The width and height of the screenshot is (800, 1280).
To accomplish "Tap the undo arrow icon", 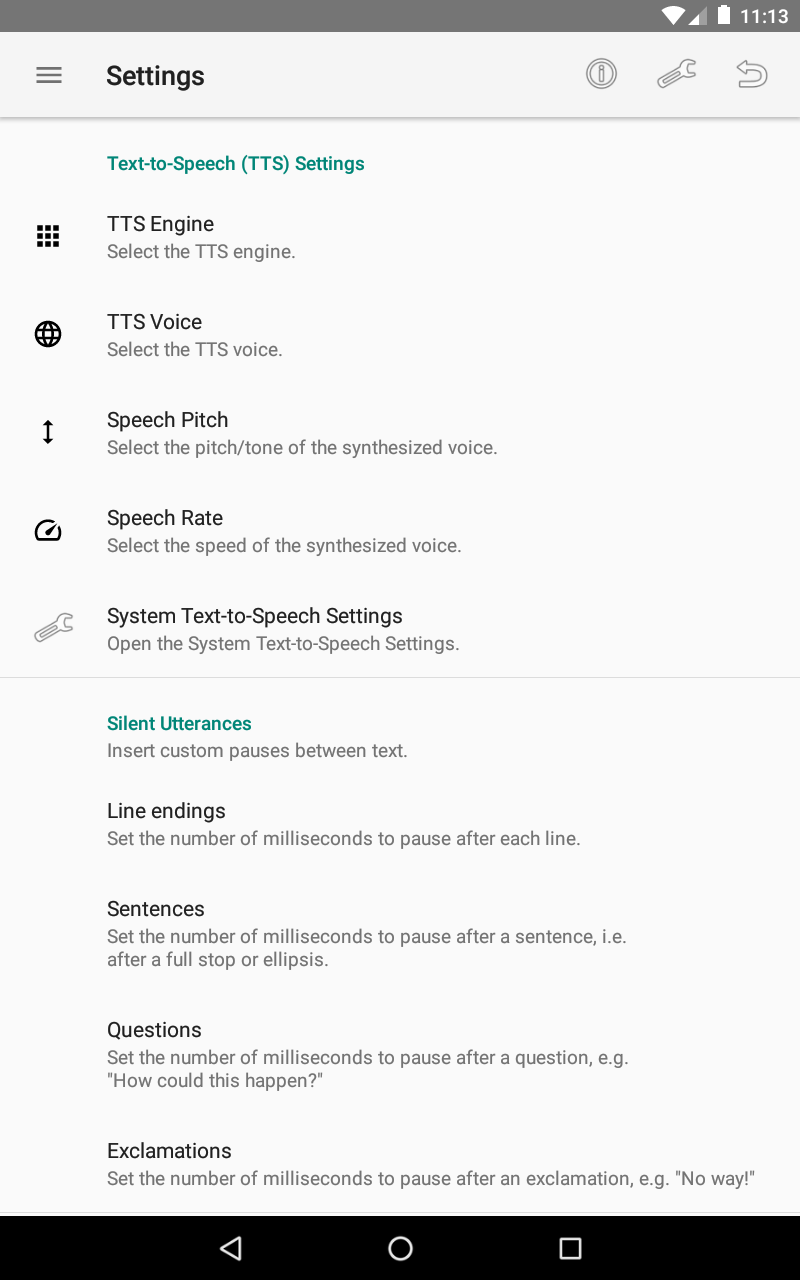I will (752, 74).
